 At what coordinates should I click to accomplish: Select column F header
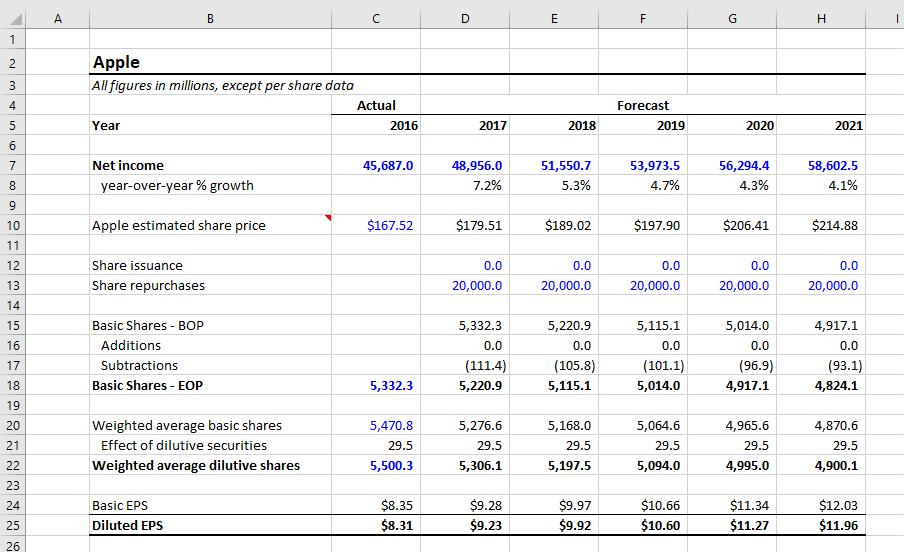click(643, 18)
